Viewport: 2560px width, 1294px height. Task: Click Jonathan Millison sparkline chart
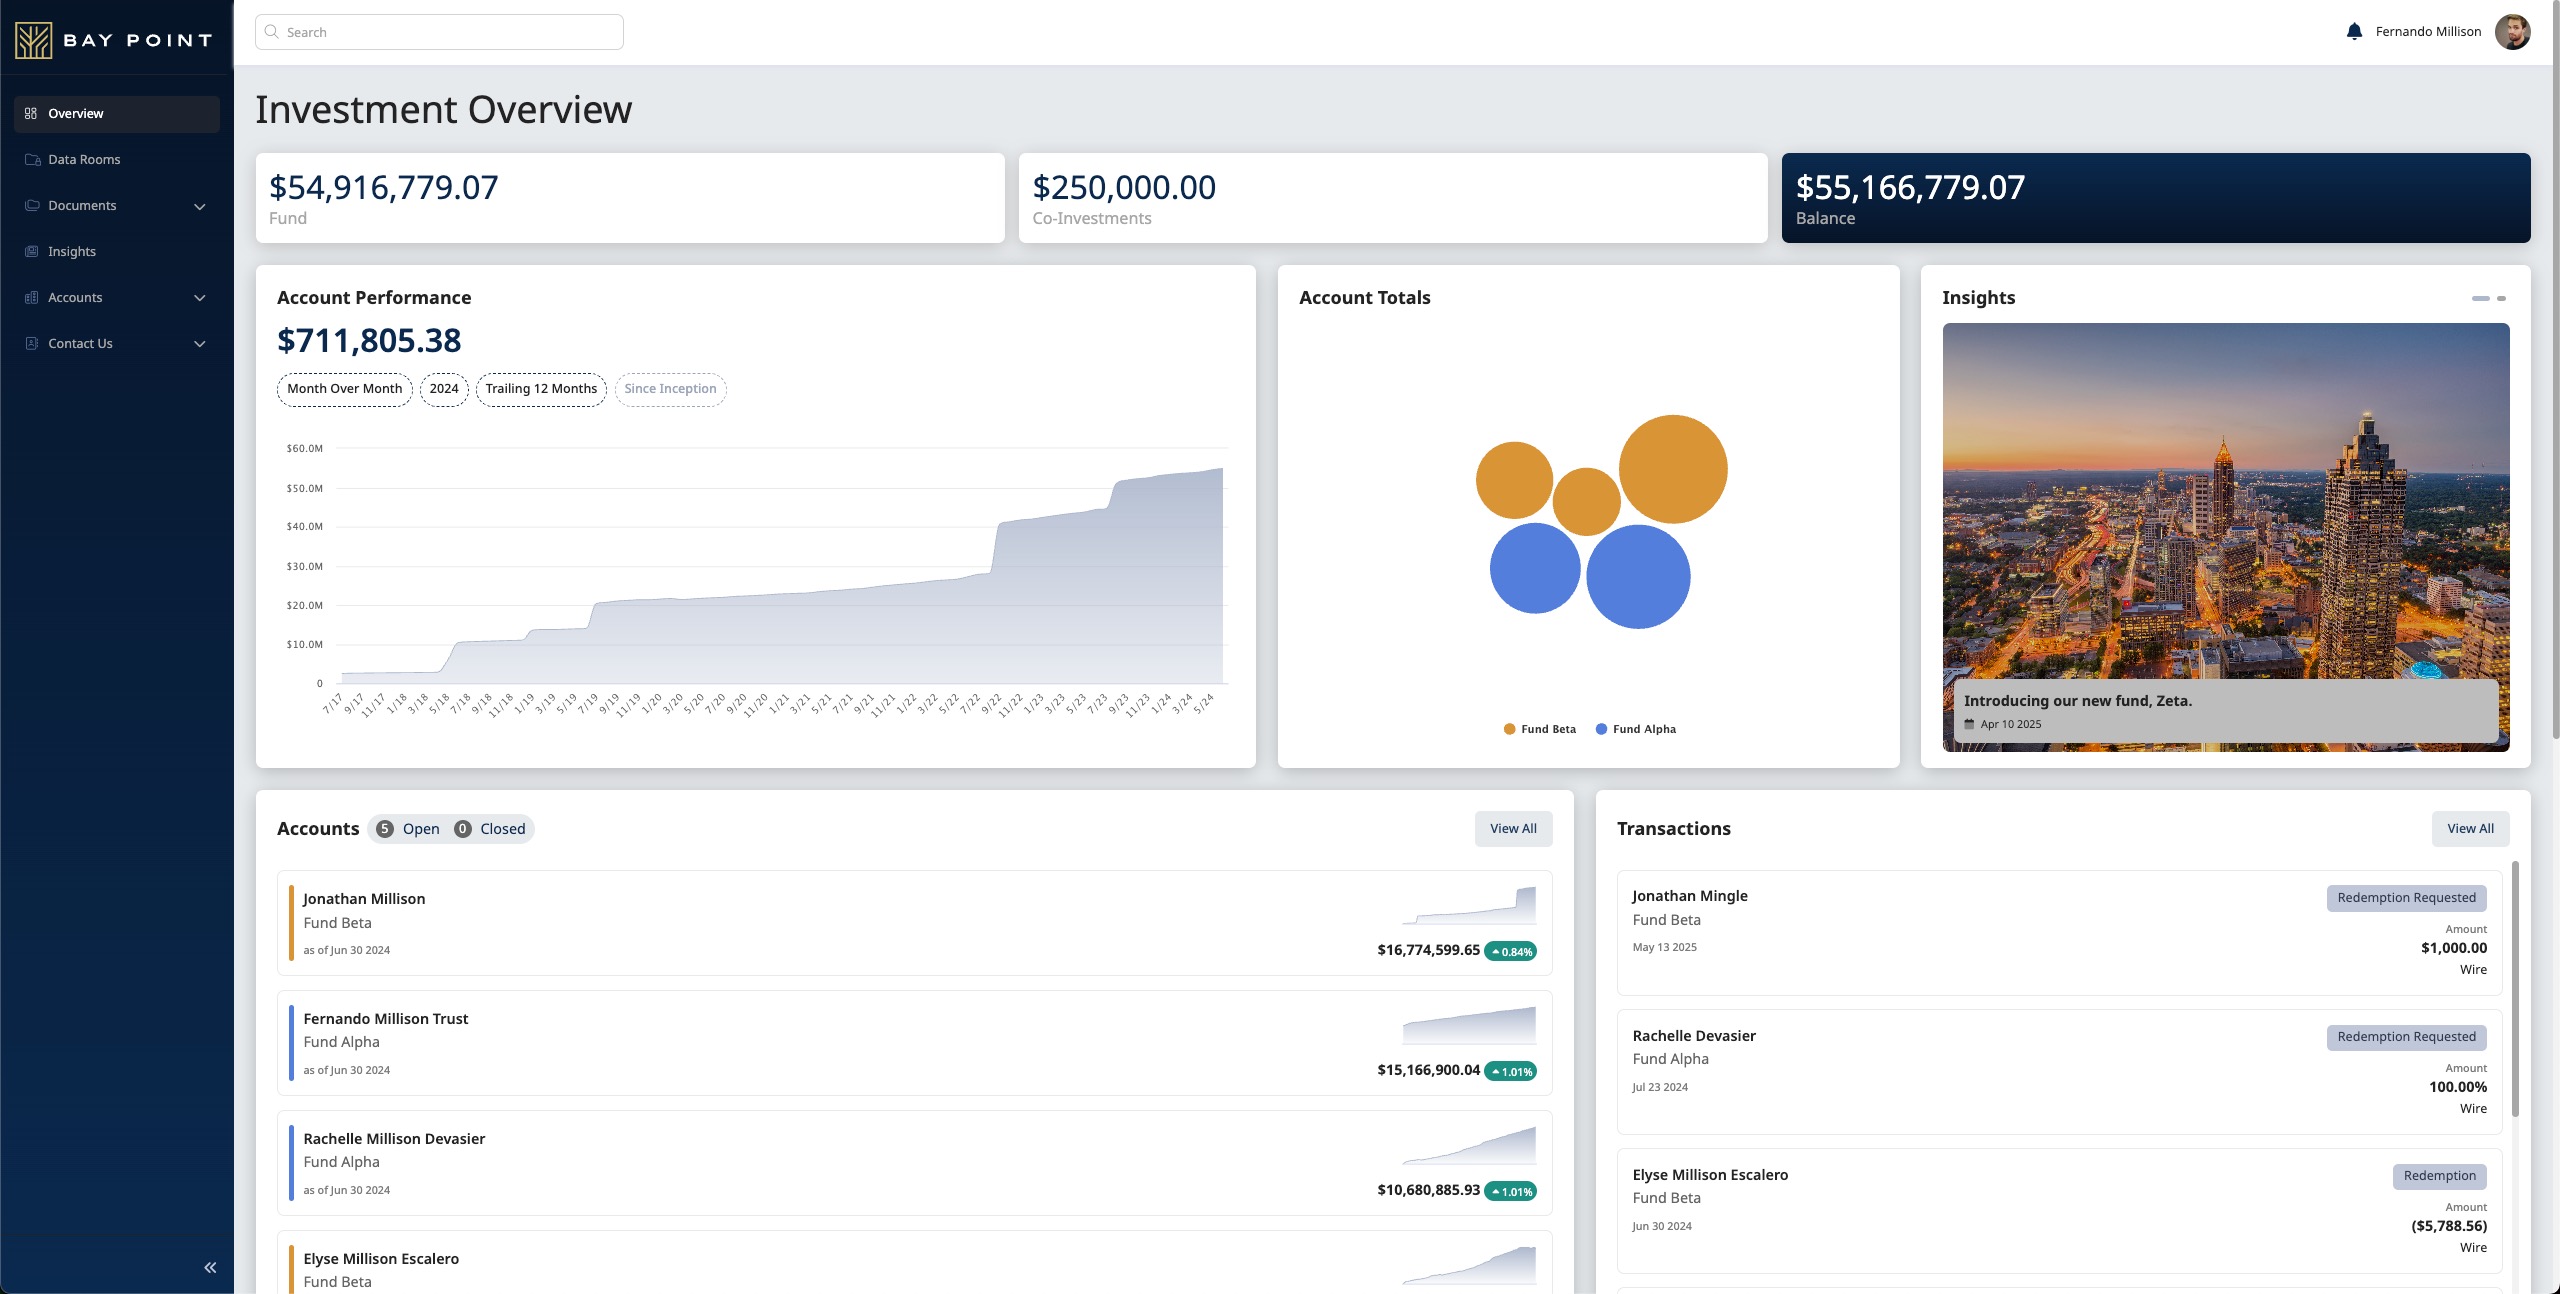coord(1469,906)
